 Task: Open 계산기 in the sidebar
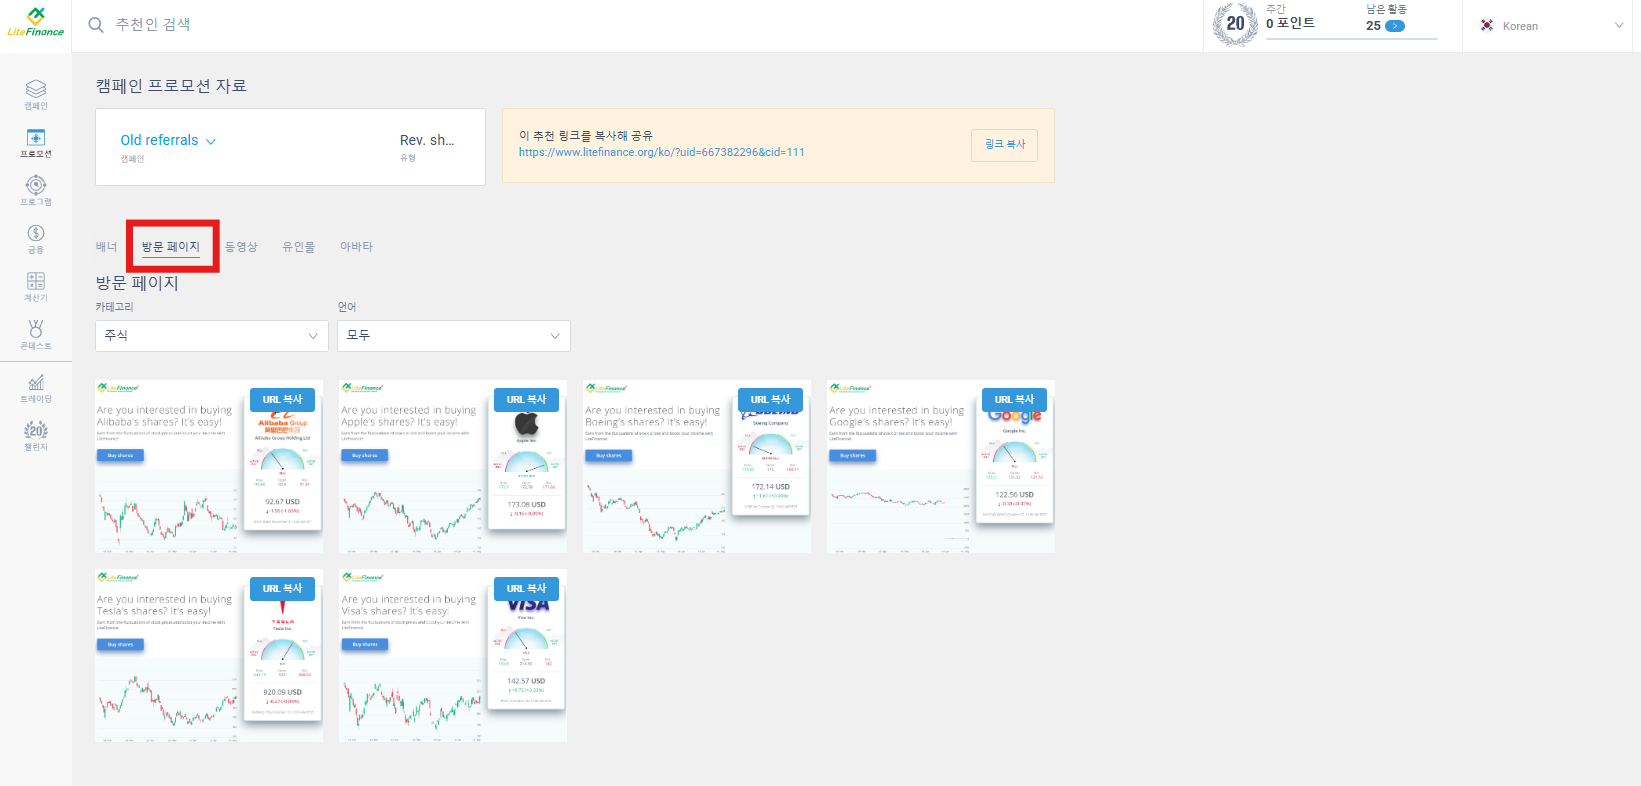coord(36,287)
